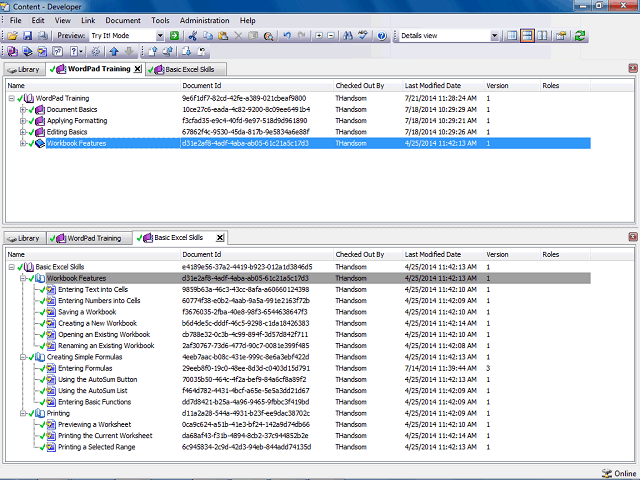Click the purple book new module icon

coord(12,51)
